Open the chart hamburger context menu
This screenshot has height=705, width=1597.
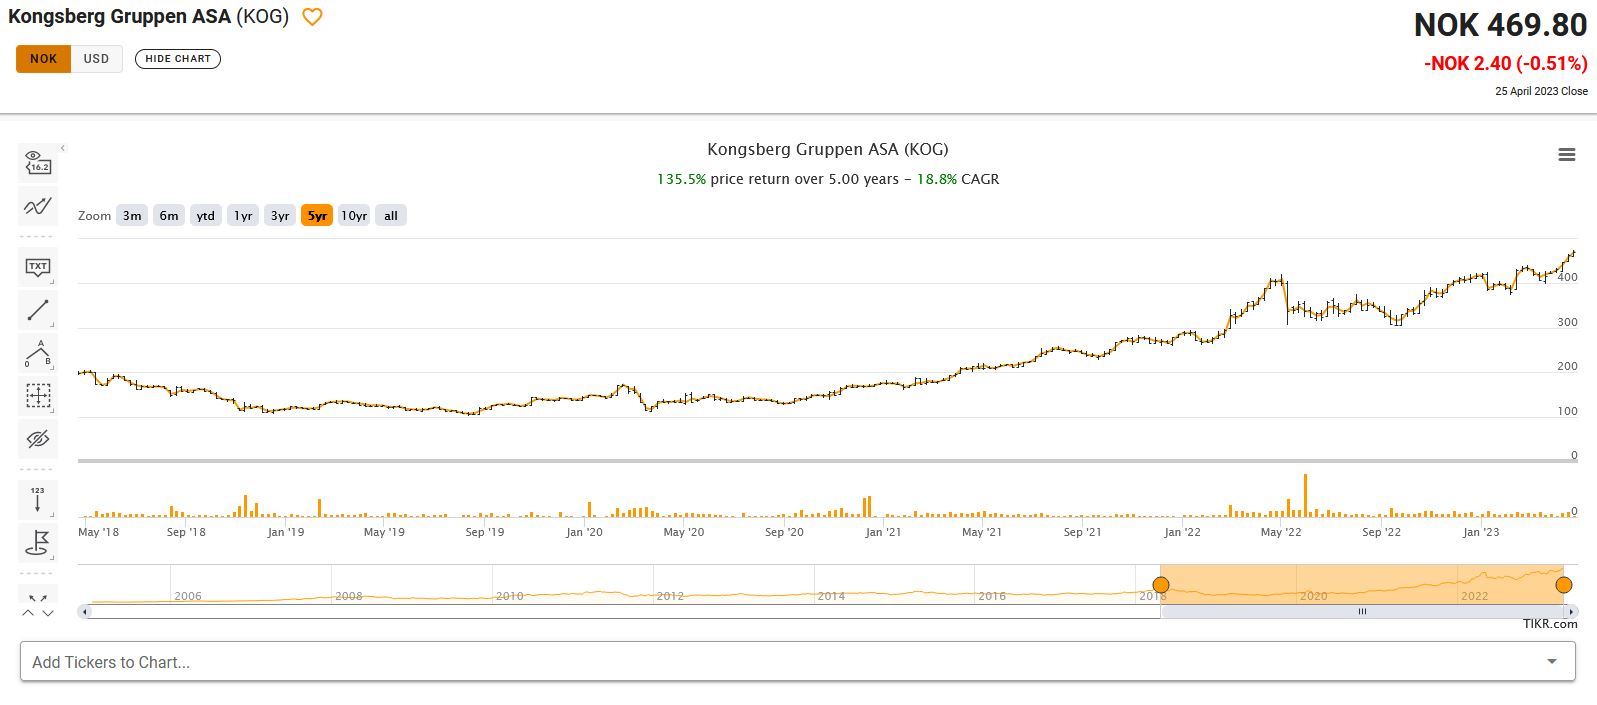(1567, 155)
